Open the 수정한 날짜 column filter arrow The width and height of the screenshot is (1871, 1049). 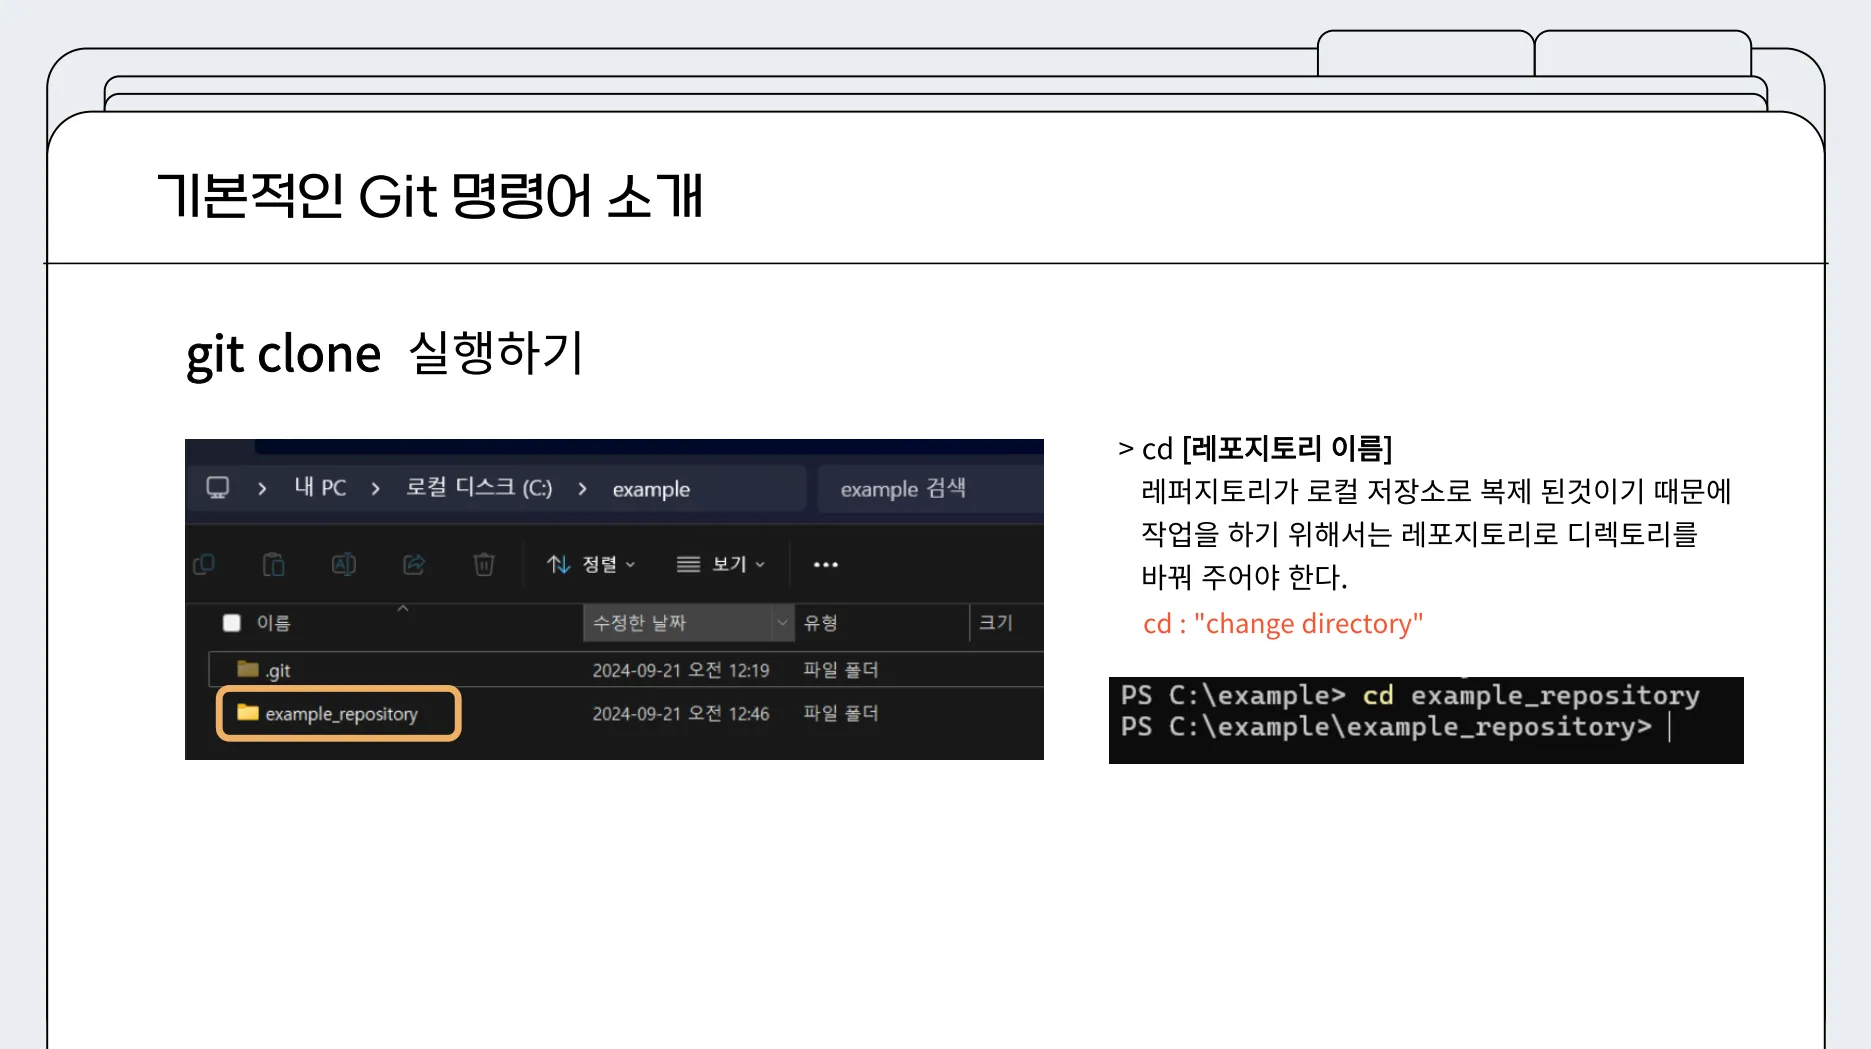click(x=783, y=623)
